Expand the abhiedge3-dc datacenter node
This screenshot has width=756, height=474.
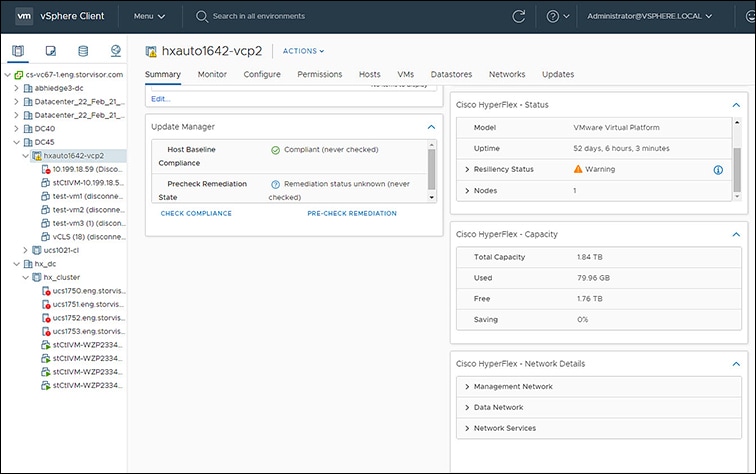[16, 88]
